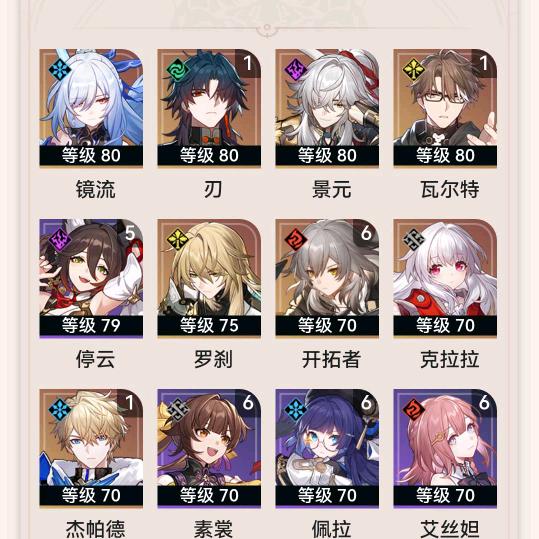Click Clara's gray Physical element icon
Viewport: 539px width, 539px height.
click(414, 240)
